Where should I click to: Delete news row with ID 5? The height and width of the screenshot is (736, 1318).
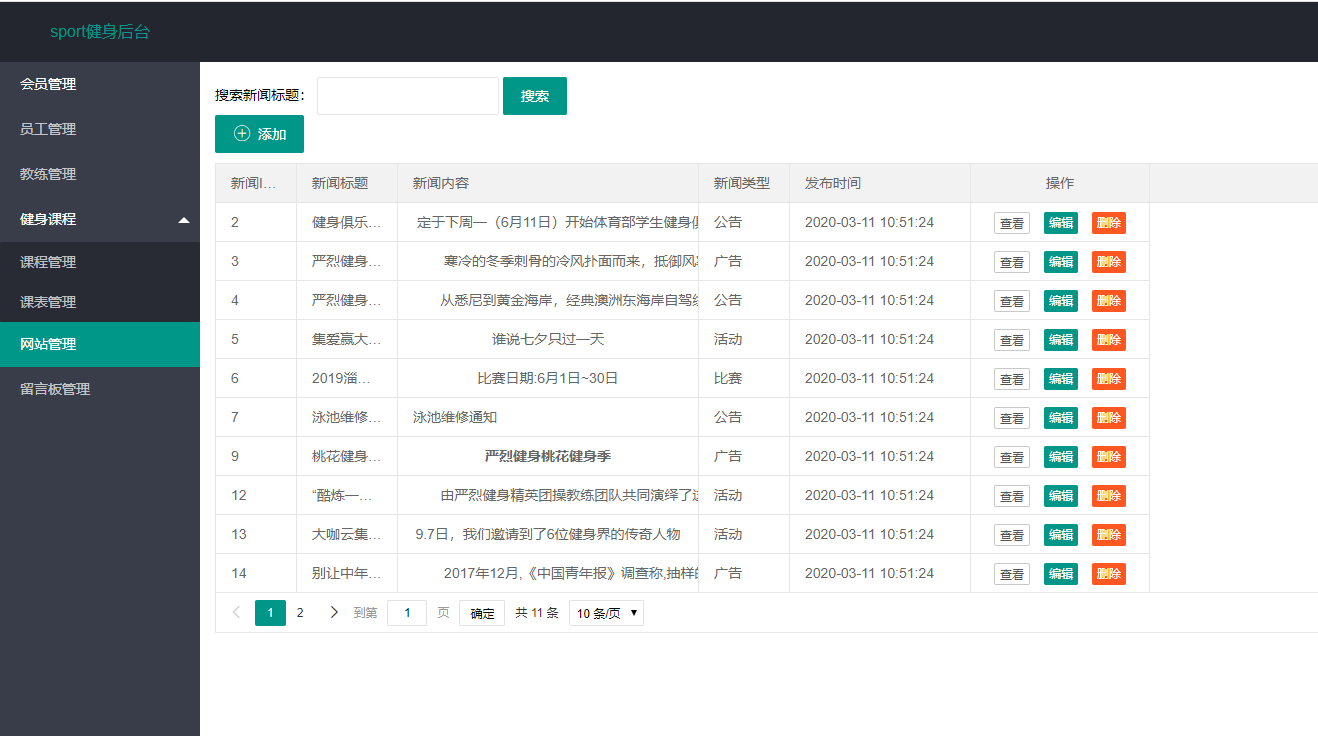coord(1109,340)
